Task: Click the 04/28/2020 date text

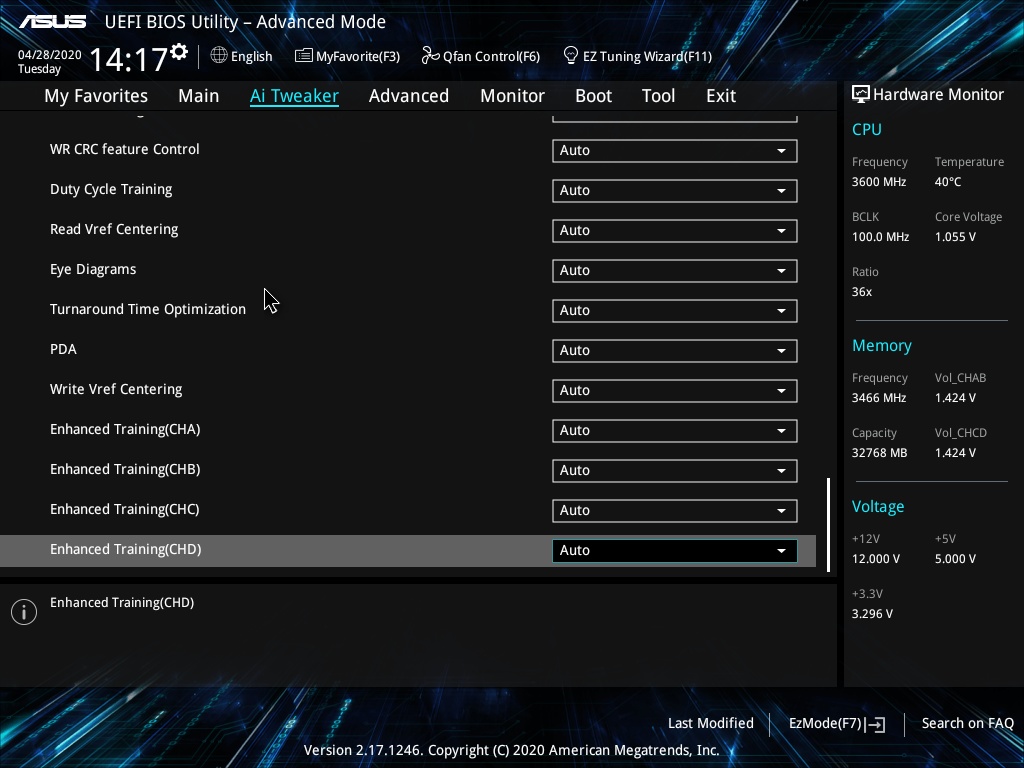Action: tap(50, 55)
